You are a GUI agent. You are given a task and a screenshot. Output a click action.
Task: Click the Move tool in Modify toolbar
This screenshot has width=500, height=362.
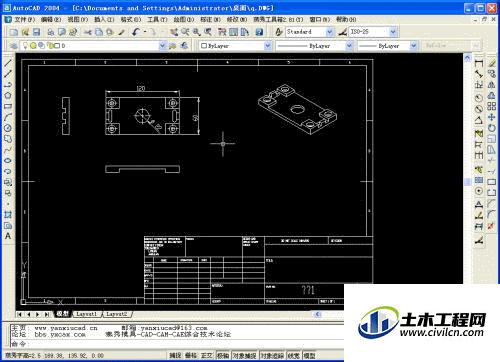[492, 117]
